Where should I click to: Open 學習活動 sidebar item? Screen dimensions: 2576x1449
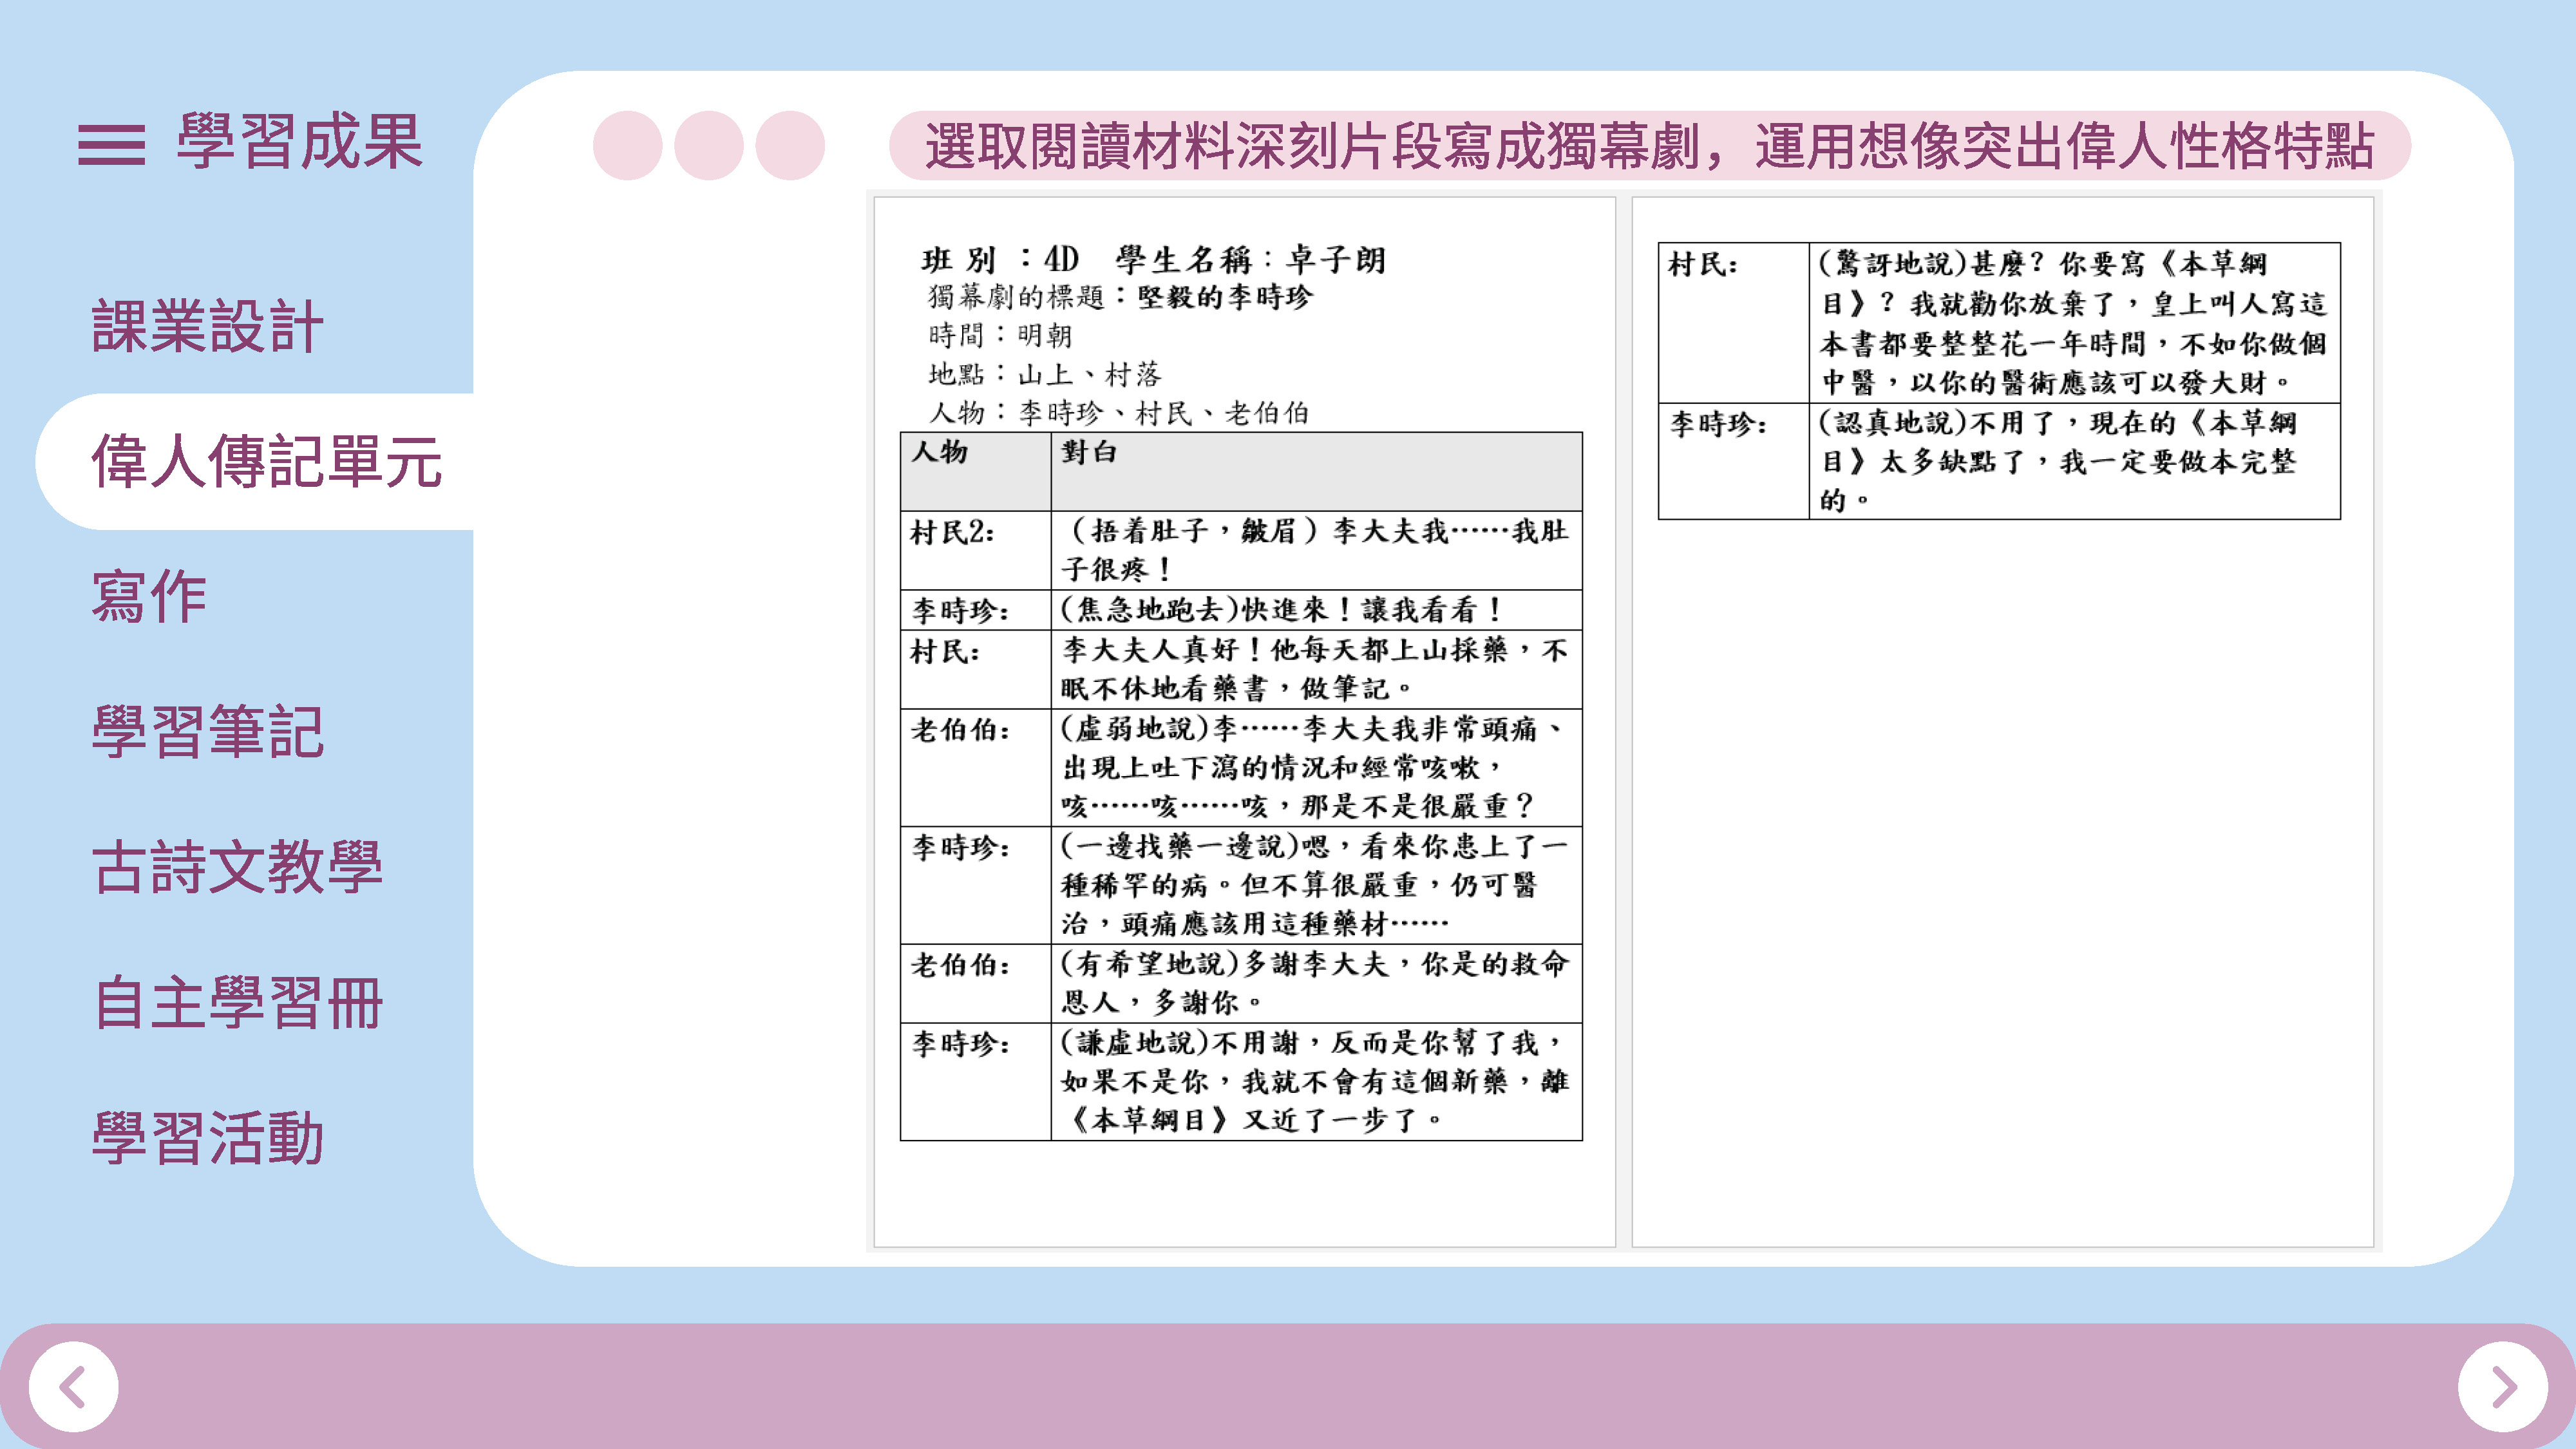coord(207,1137)
